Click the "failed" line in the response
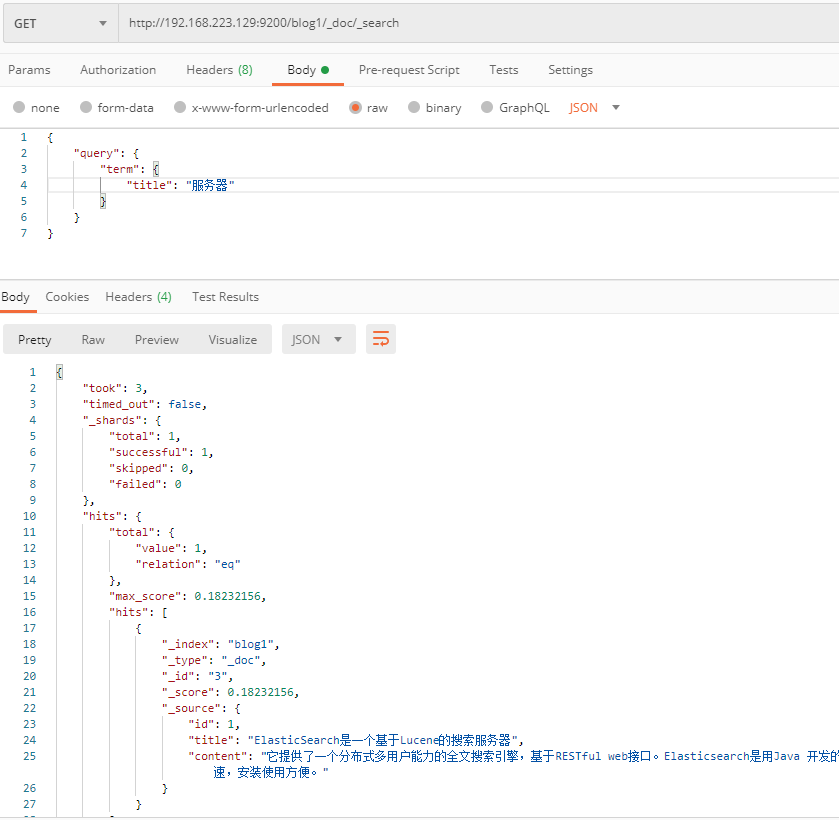 (x=145, y=484)
